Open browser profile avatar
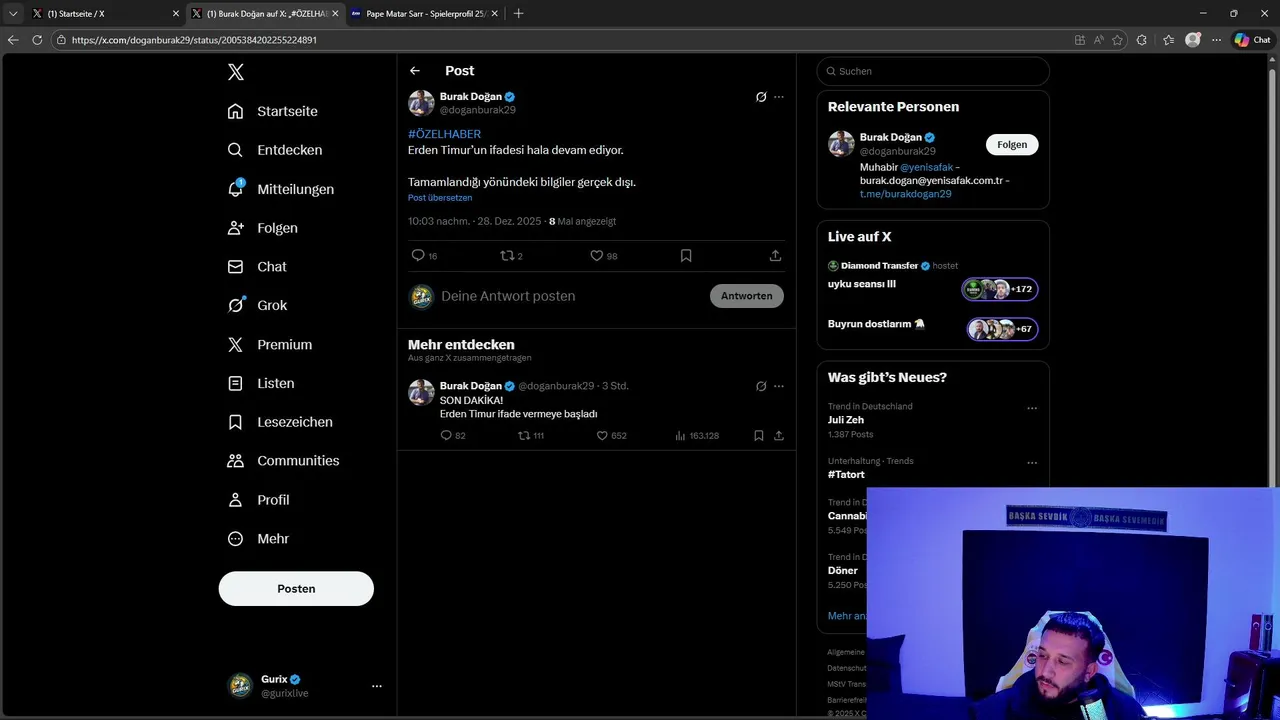Image resolution: width=1280 pixels, height=720 pixels. pyautogui.click(x=1192, y=40)
